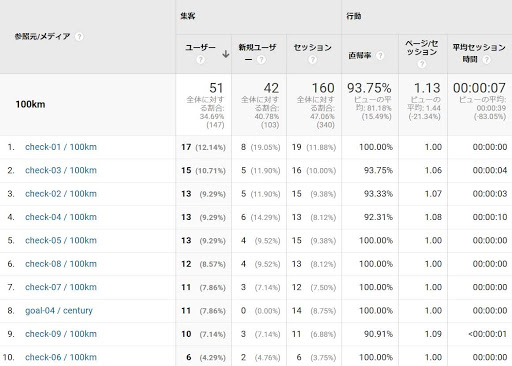Click bounce rate 90.91% for check-09

(378, 334)
